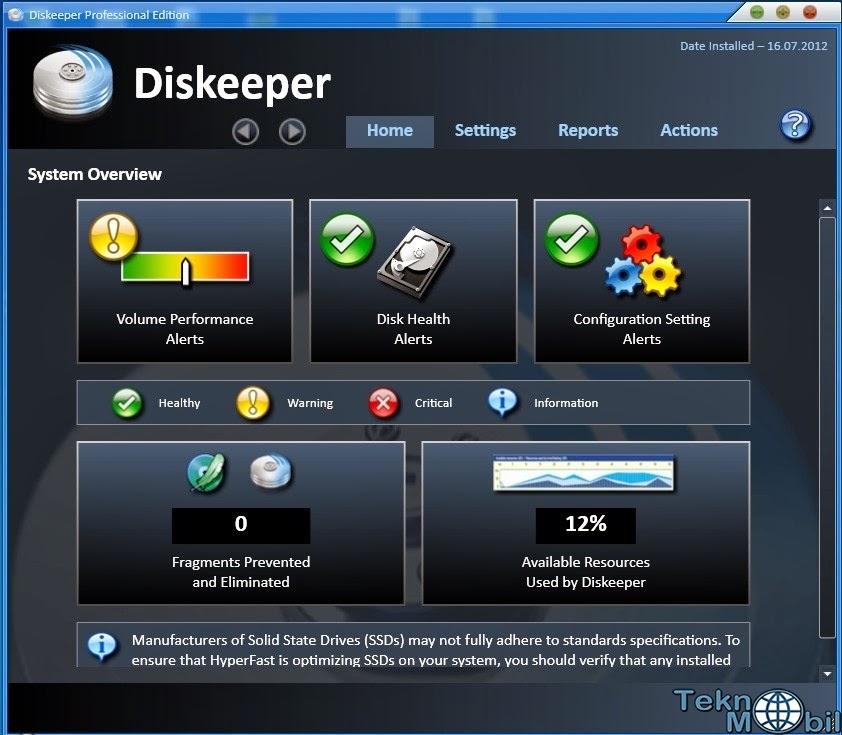
Task: Open the Fragments Prevented and Eliminated panel
Action: (241, 523)
